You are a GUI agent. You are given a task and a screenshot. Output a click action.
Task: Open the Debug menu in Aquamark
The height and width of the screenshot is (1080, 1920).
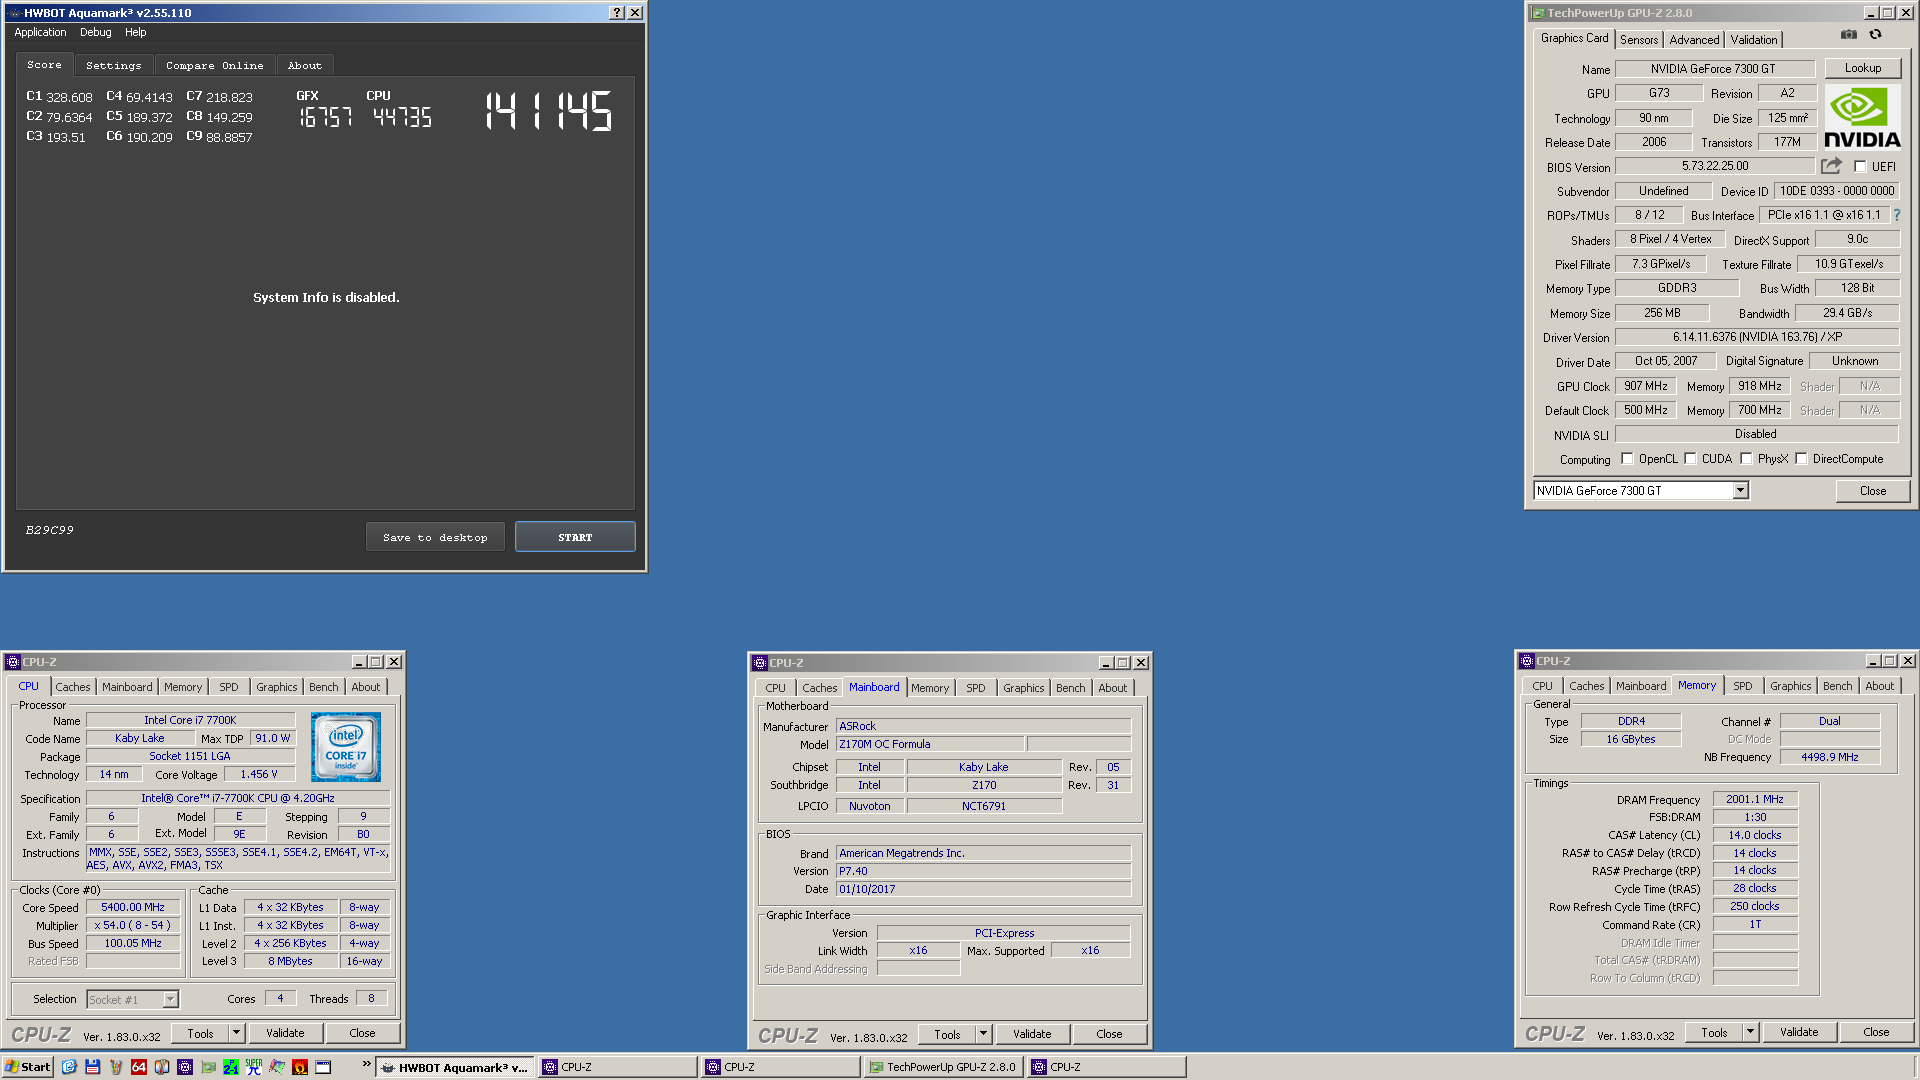tap(96, 32)
